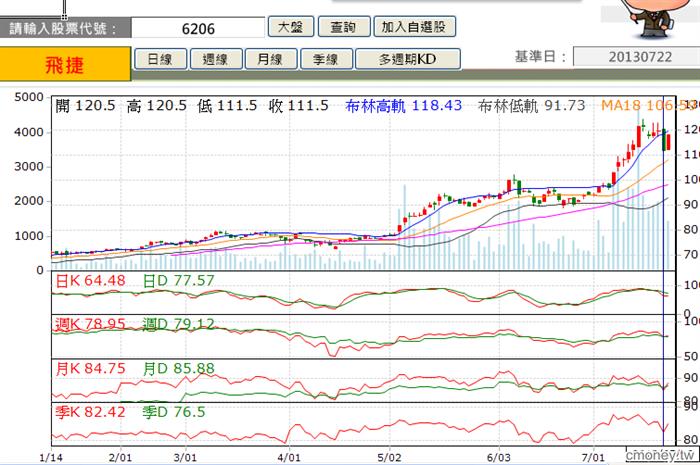Open the 季線 quarterly chart tab

326,59
